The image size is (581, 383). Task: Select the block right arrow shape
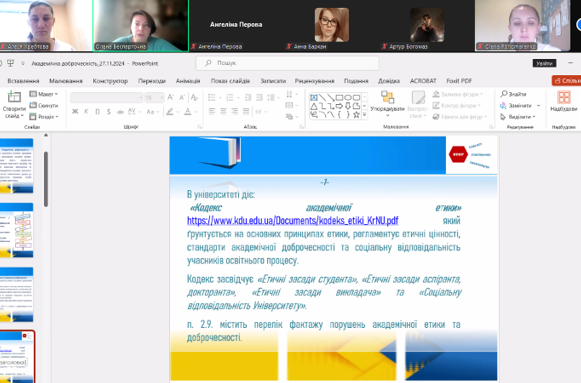339,106
